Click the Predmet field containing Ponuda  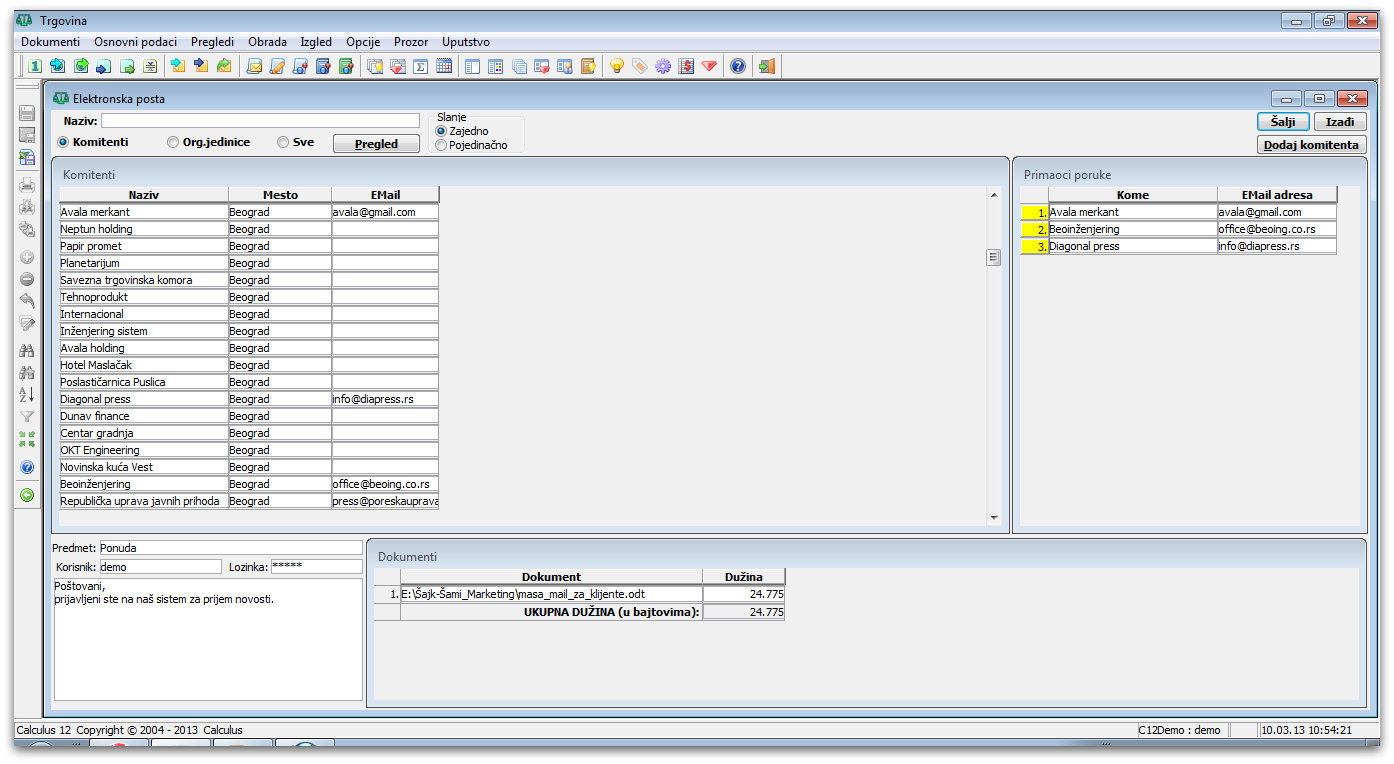(x=230, y=548)
